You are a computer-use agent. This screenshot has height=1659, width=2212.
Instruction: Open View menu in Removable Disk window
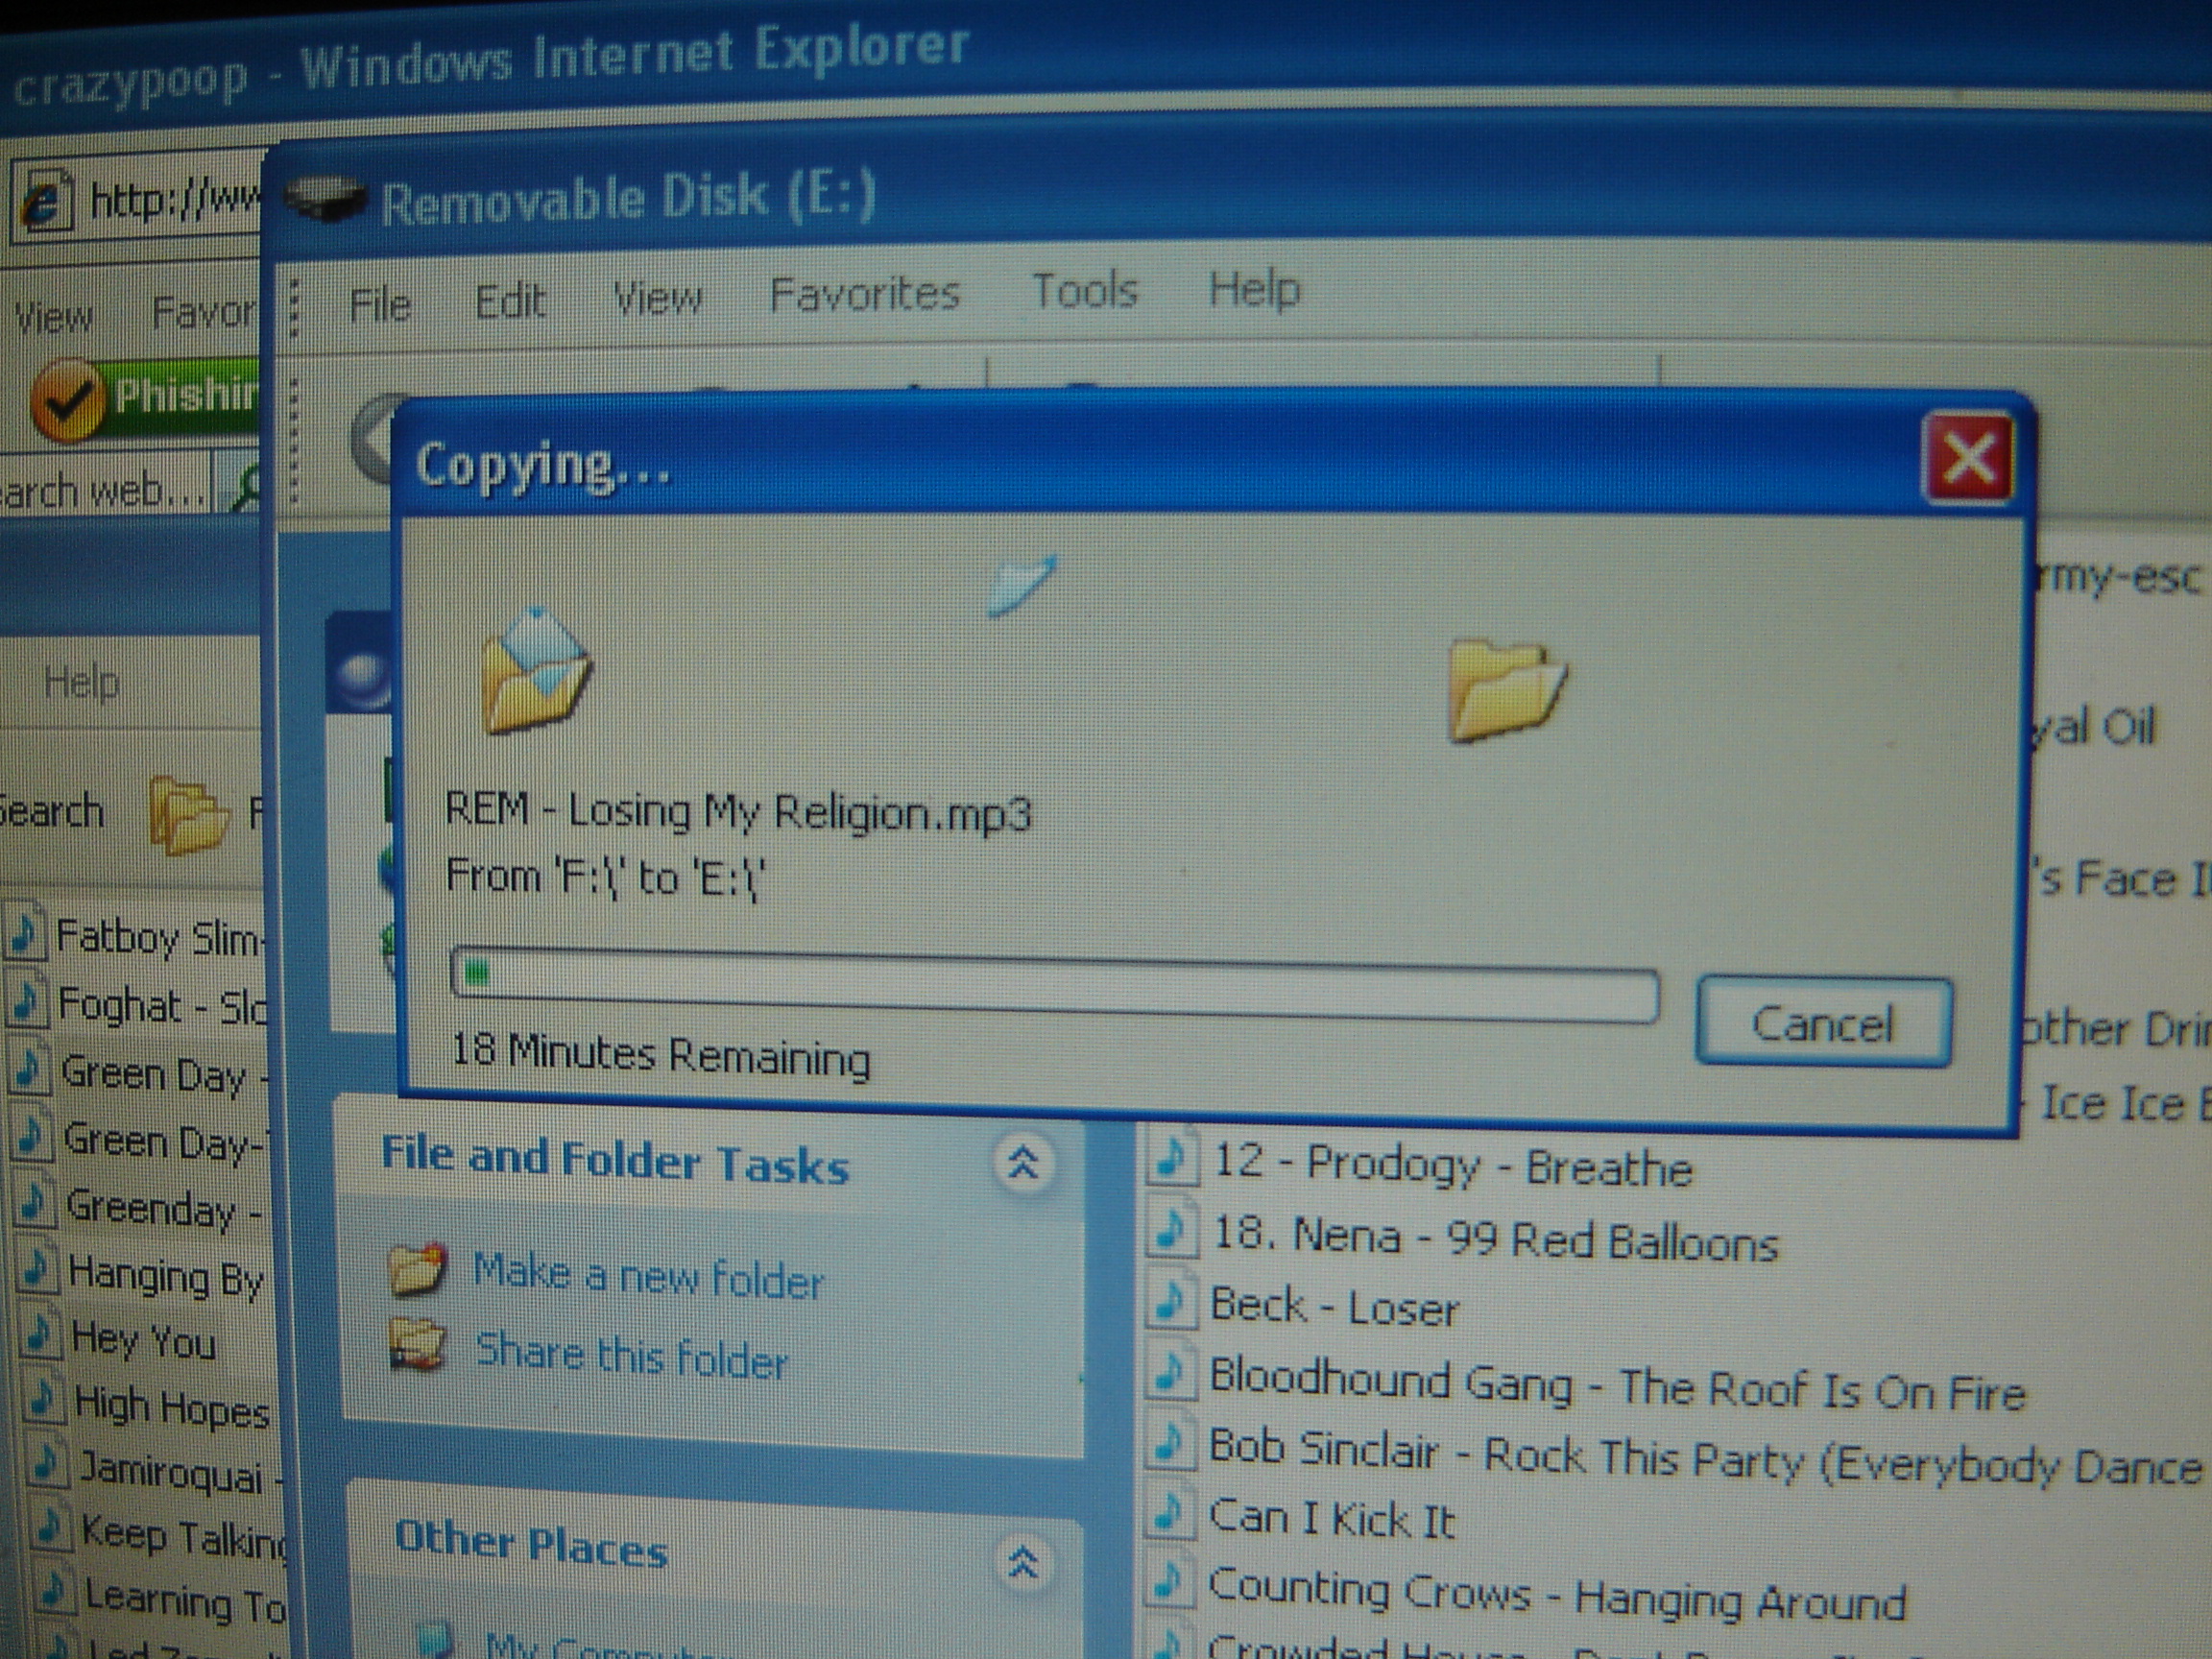[657, 297]
